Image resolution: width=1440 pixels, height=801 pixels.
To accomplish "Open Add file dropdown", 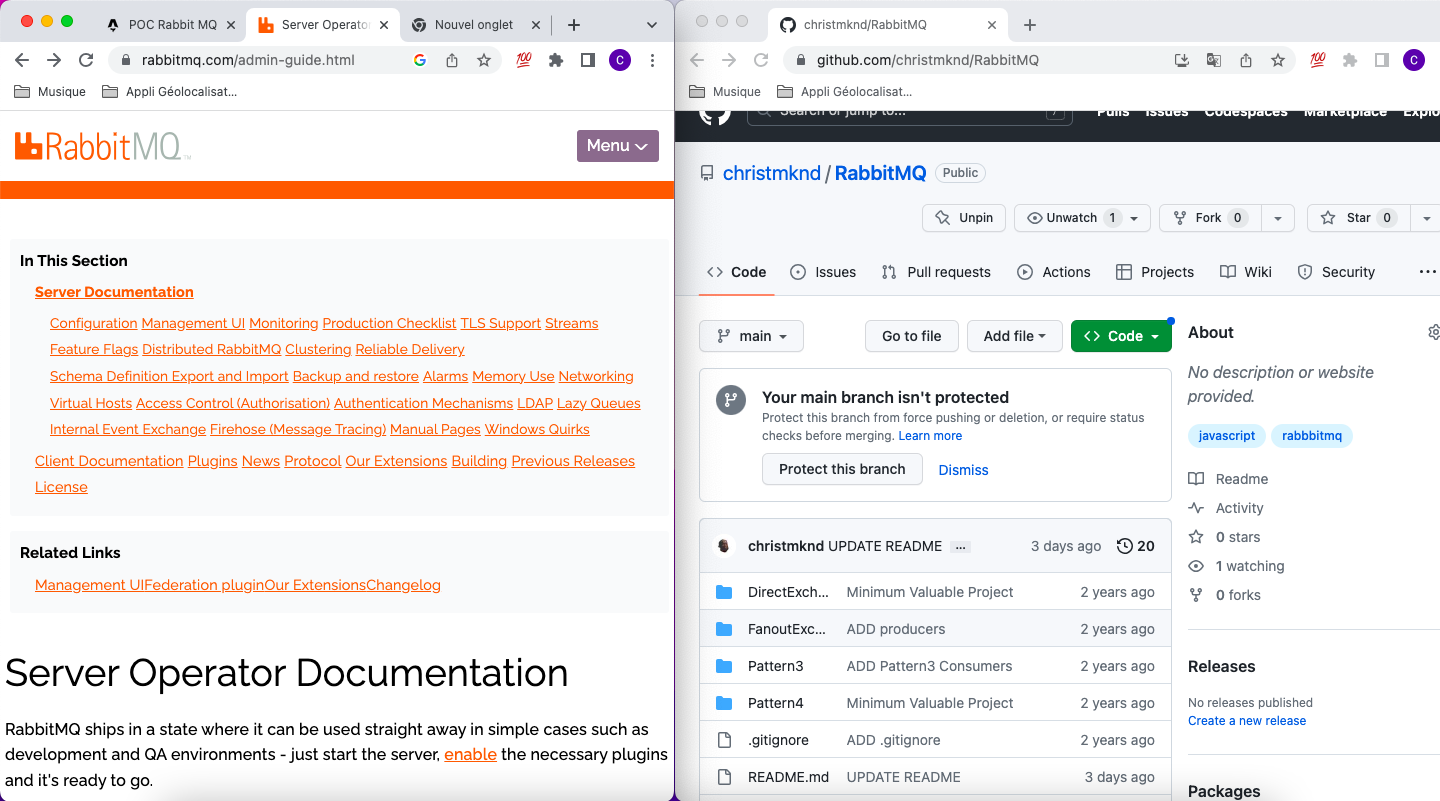I will (x=1014, y=336).
